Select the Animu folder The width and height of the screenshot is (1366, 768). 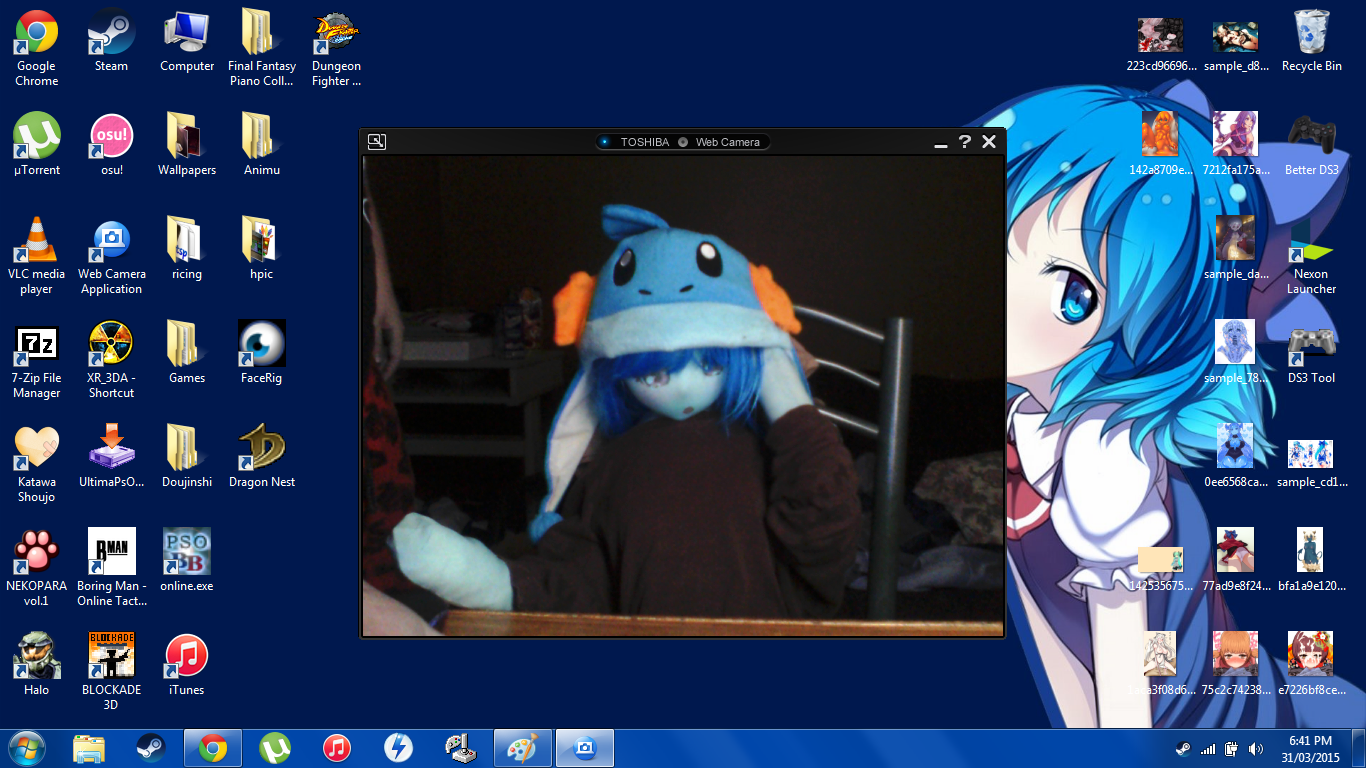click(x=262, y=145)
